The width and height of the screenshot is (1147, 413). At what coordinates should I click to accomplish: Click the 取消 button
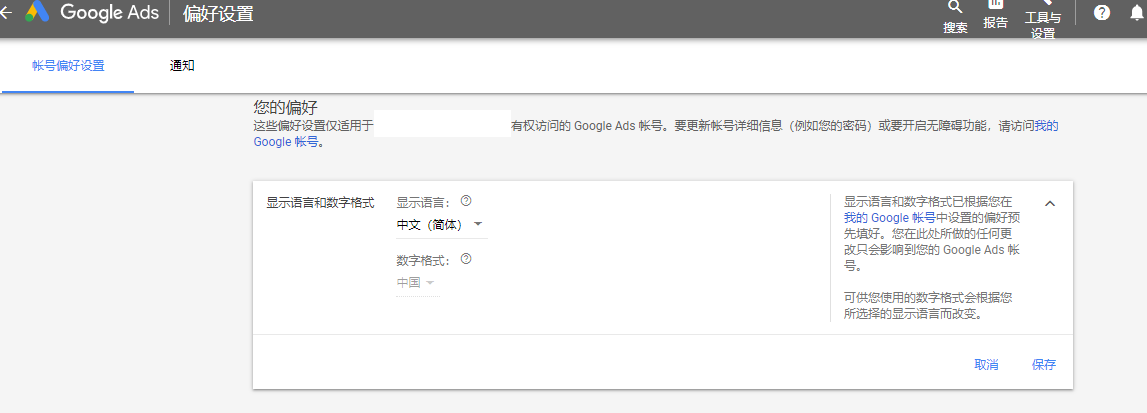pyautogui.click(x=986, y=365)
